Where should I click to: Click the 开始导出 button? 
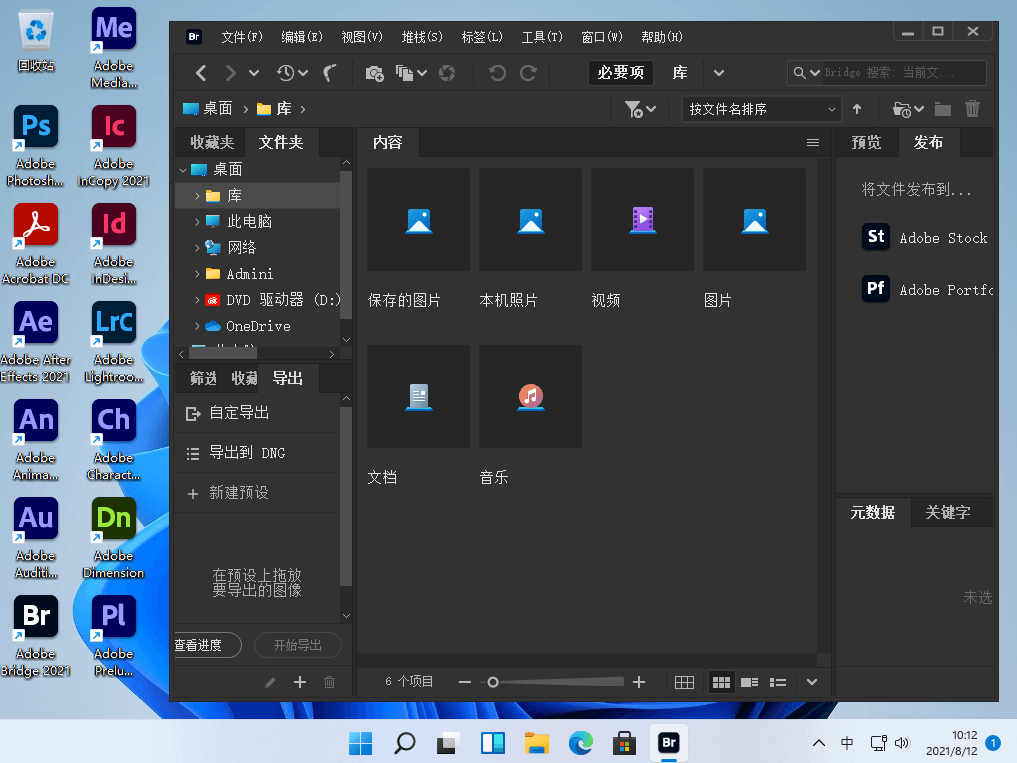tap(298, 645)
